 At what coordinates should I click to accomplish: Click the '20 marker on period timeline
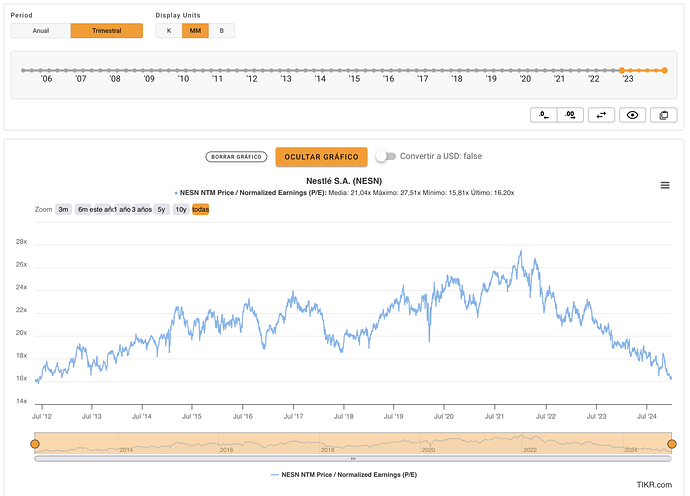[x=525, y=79]
